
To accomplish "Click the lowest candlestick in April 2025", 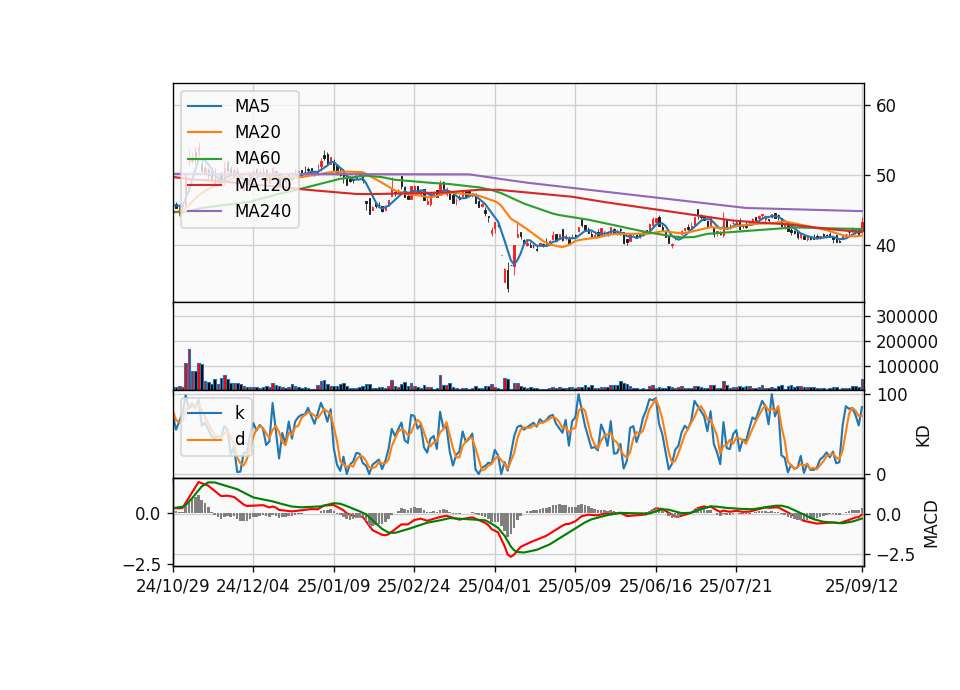I will click(x=508, y=279).
